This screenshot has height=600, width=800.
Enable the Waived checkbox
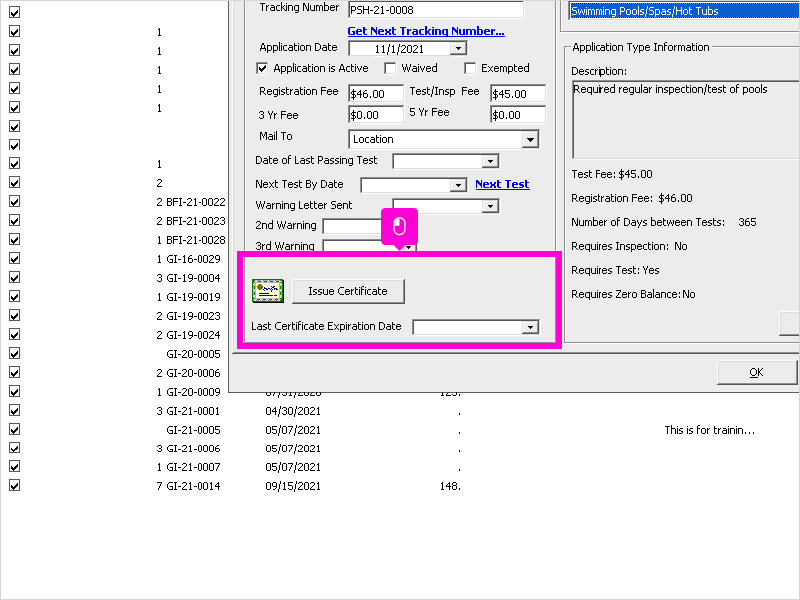[x=390, y=68]
